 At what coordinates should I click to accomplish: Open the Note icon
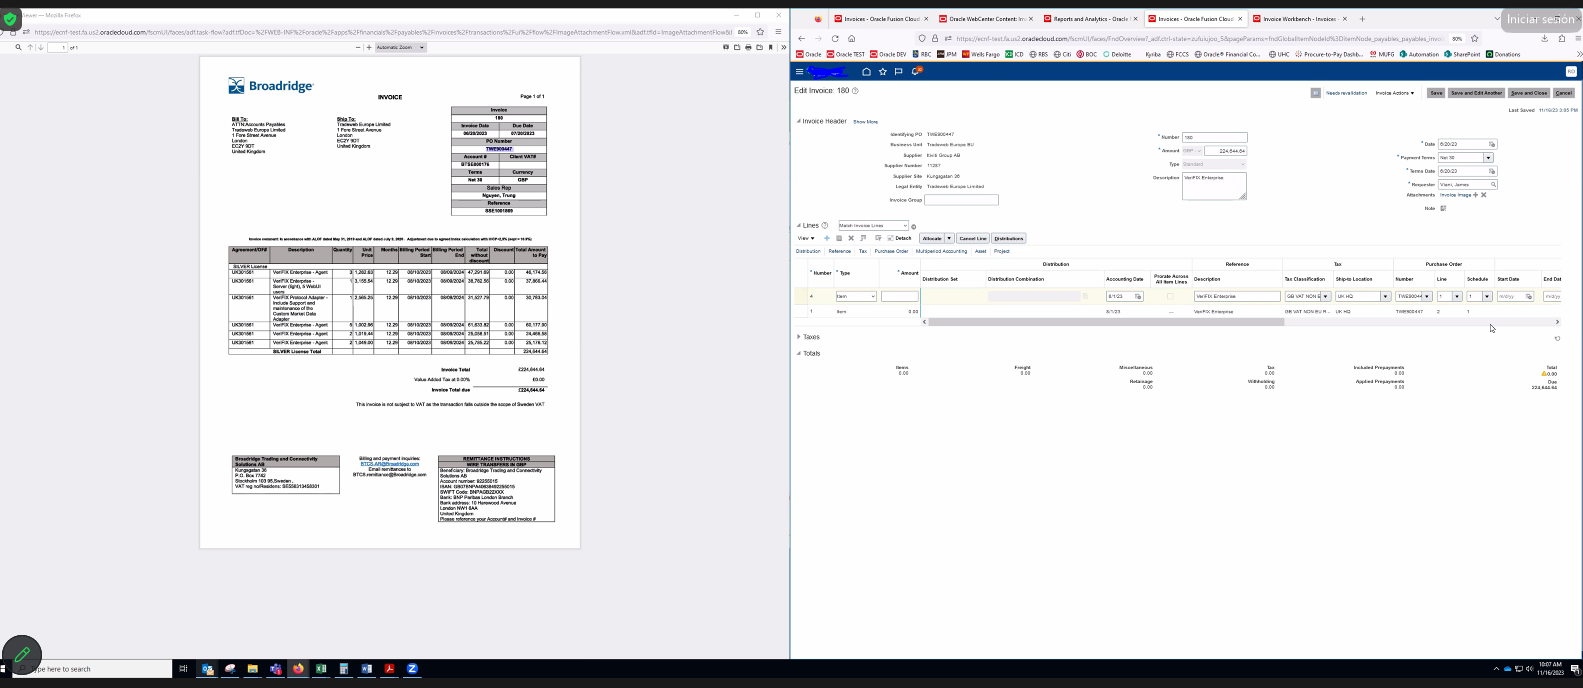click(x=1443, y=208)
